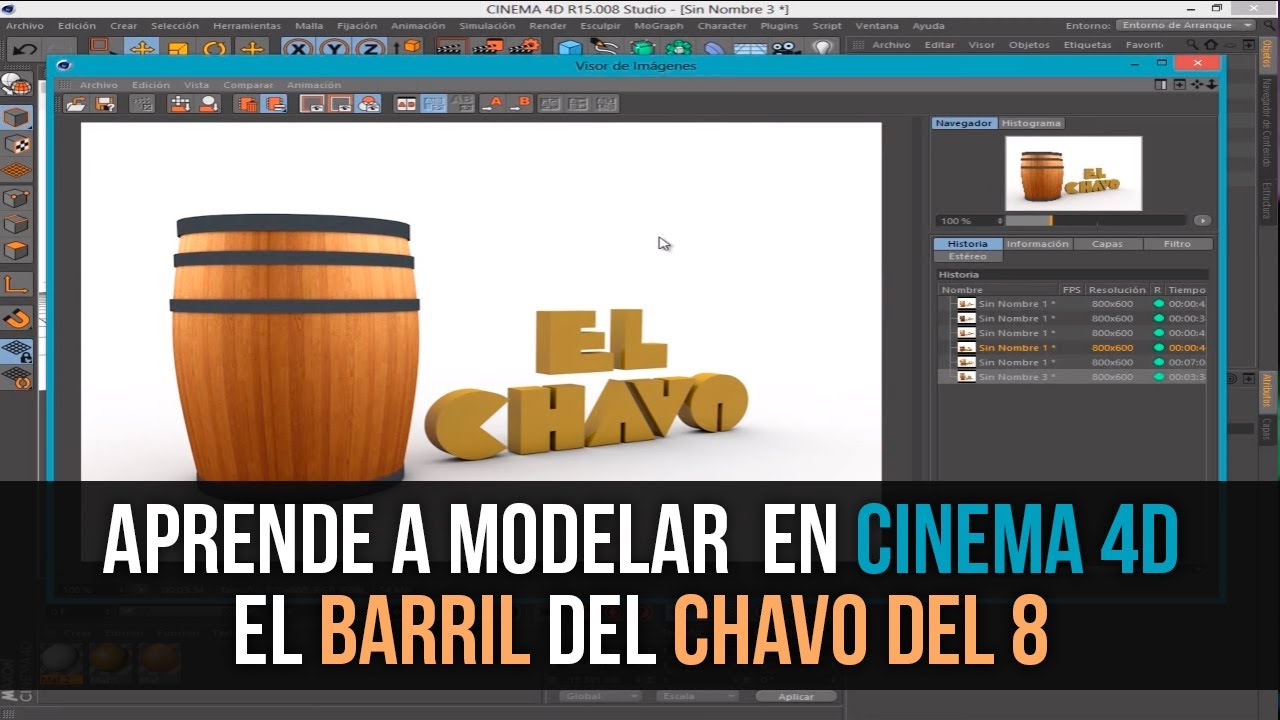
Task: Switch to the Histograma tab
Action: [x=1031, y=123]
